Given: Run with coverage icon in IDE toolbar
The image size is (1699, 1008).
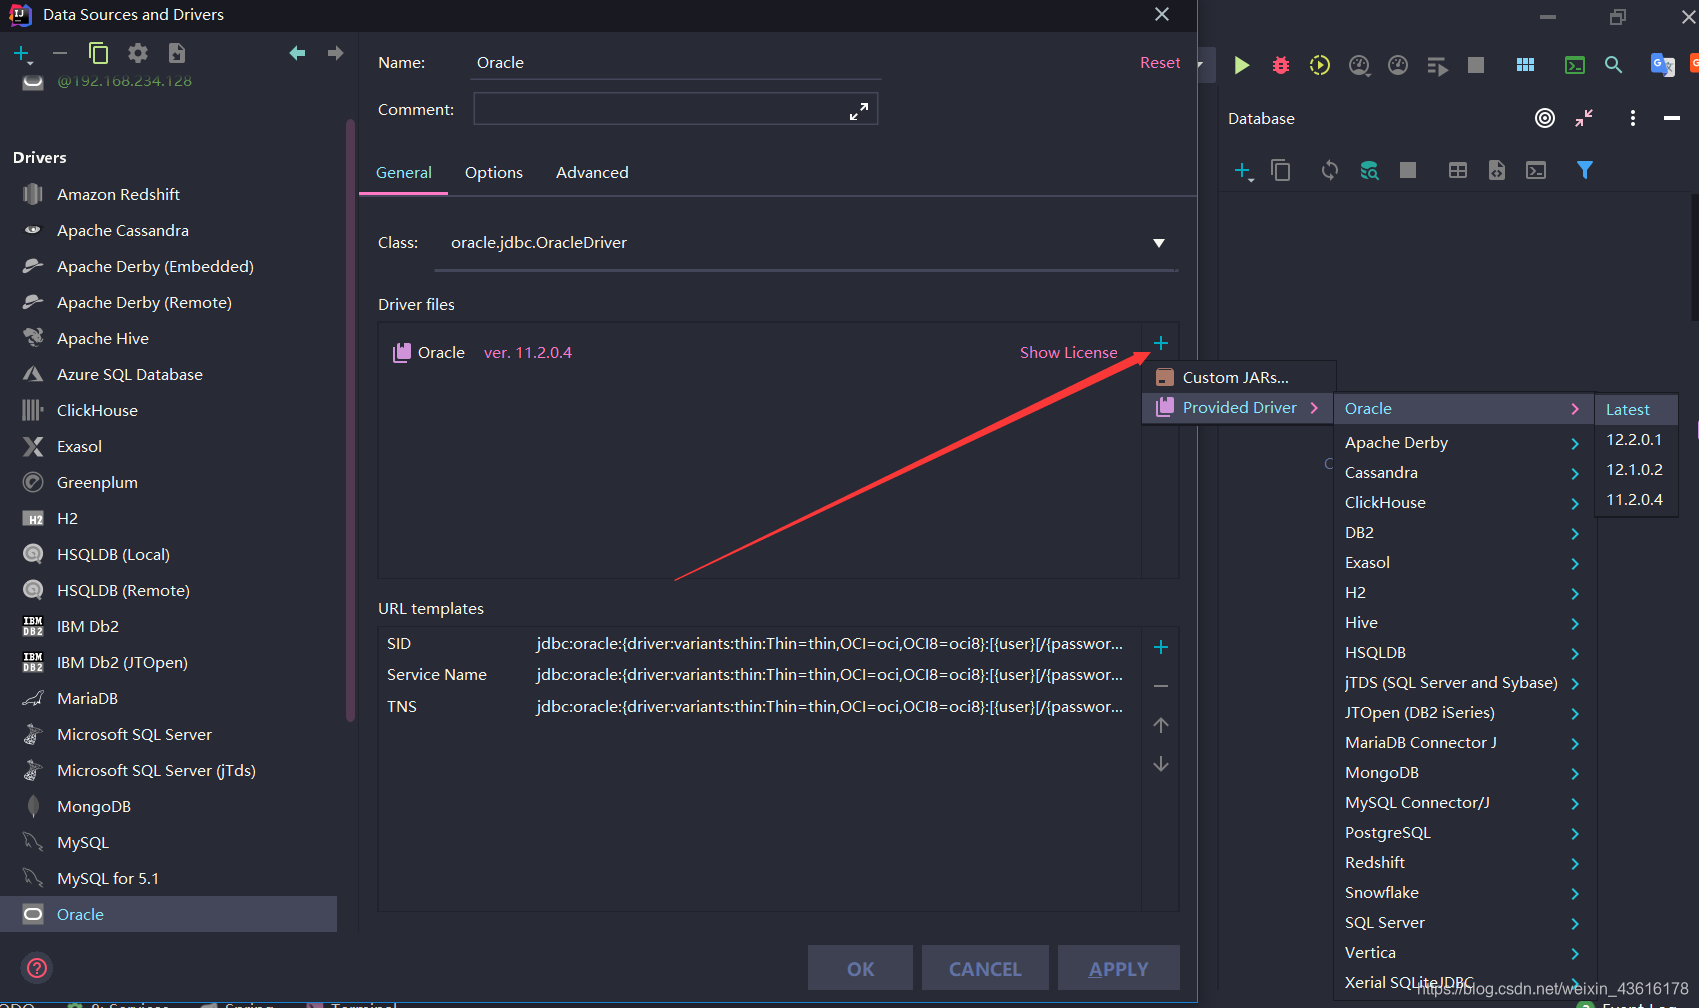Looking at the screenshot, I should [x=1320, y=65].
